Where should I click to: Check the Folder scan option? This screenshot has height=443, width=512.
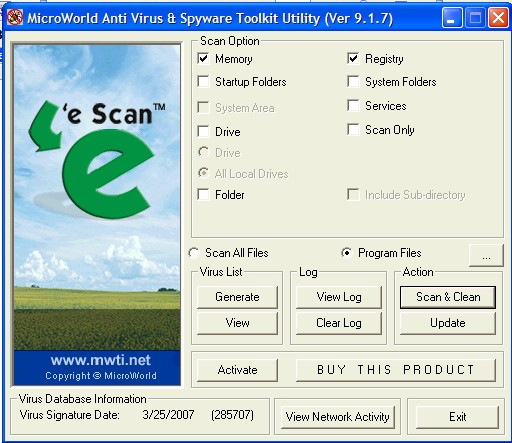203,194
